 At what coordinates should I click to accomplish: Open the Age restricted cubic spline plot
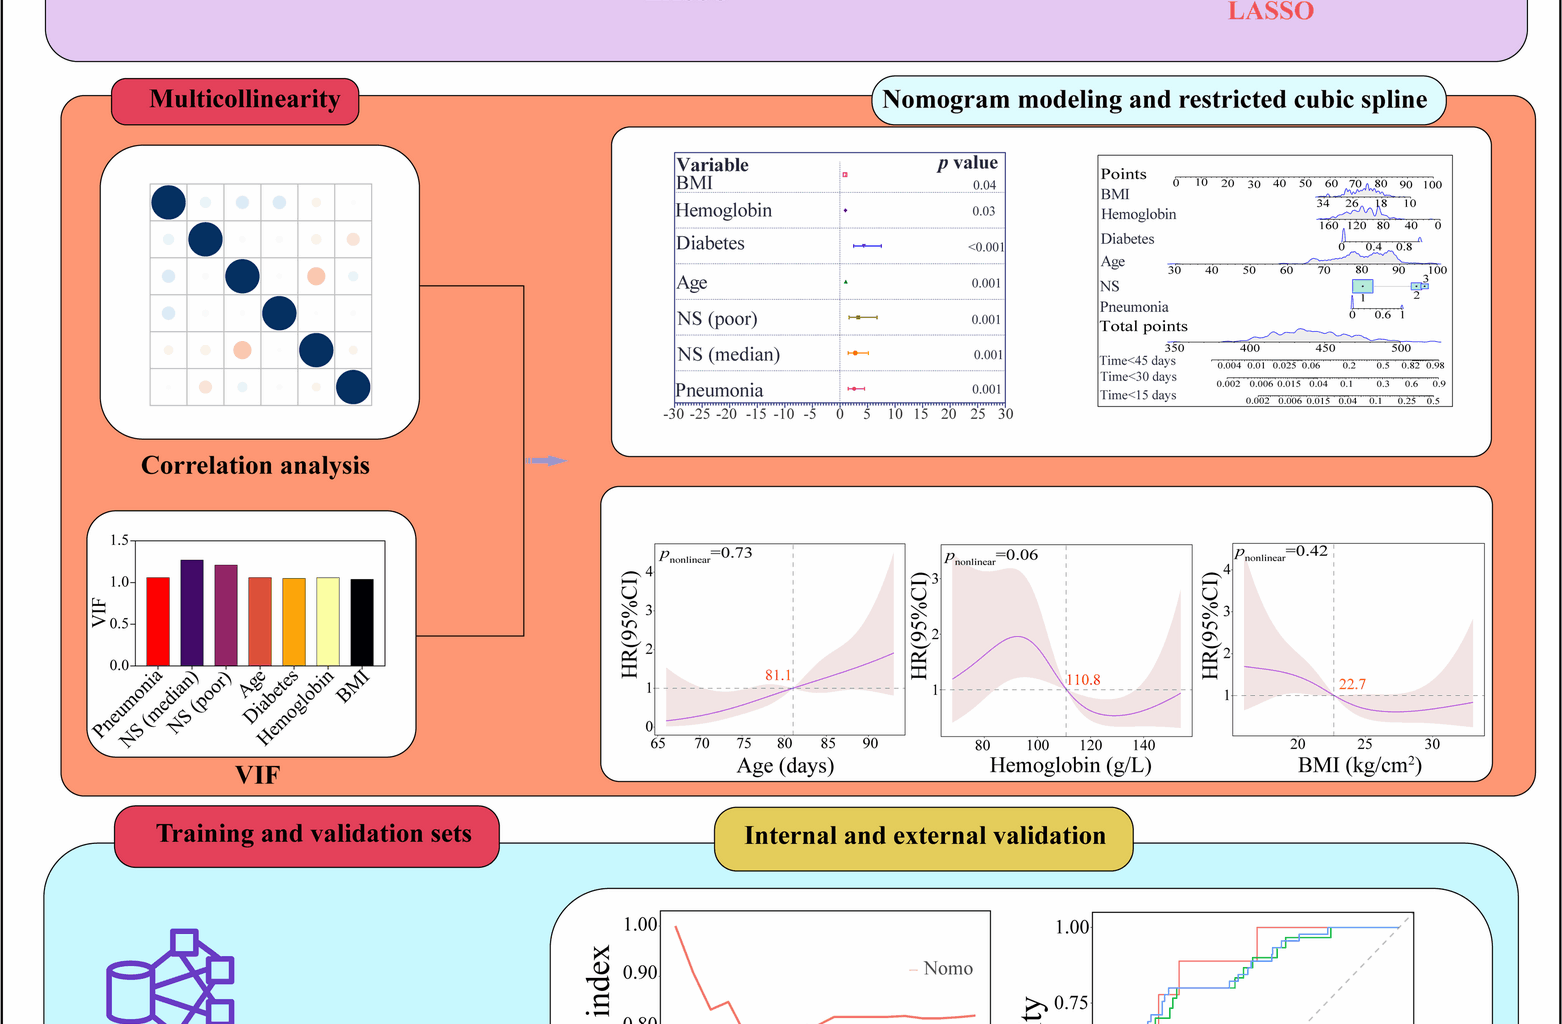pos(780,640)
